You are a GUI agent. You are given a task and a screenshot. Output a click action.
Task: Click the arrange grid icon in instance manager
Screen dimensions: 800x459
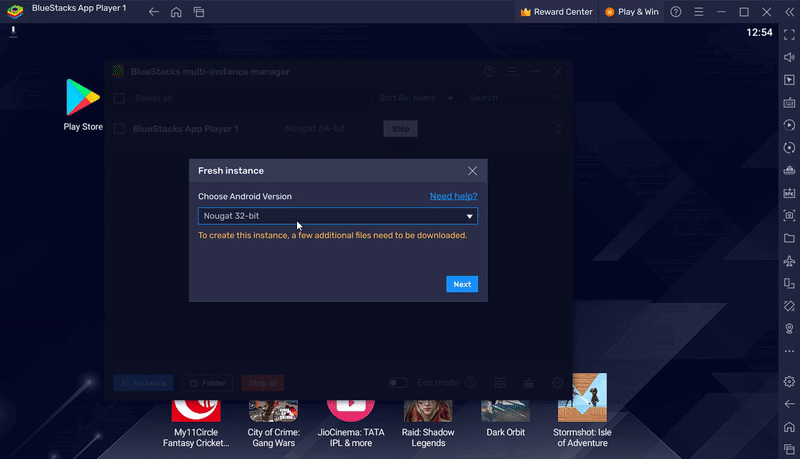500,382
